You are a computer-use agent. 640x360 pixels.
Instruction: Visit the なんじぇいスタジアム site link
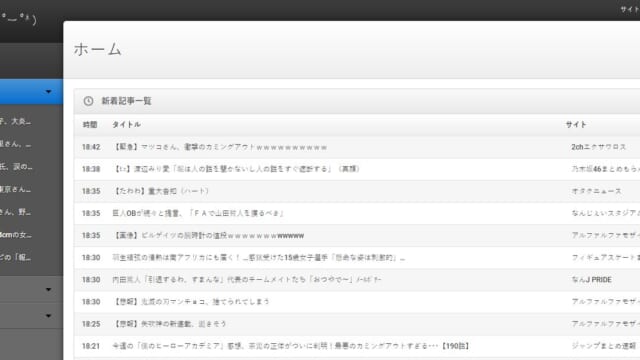[605, 213]
